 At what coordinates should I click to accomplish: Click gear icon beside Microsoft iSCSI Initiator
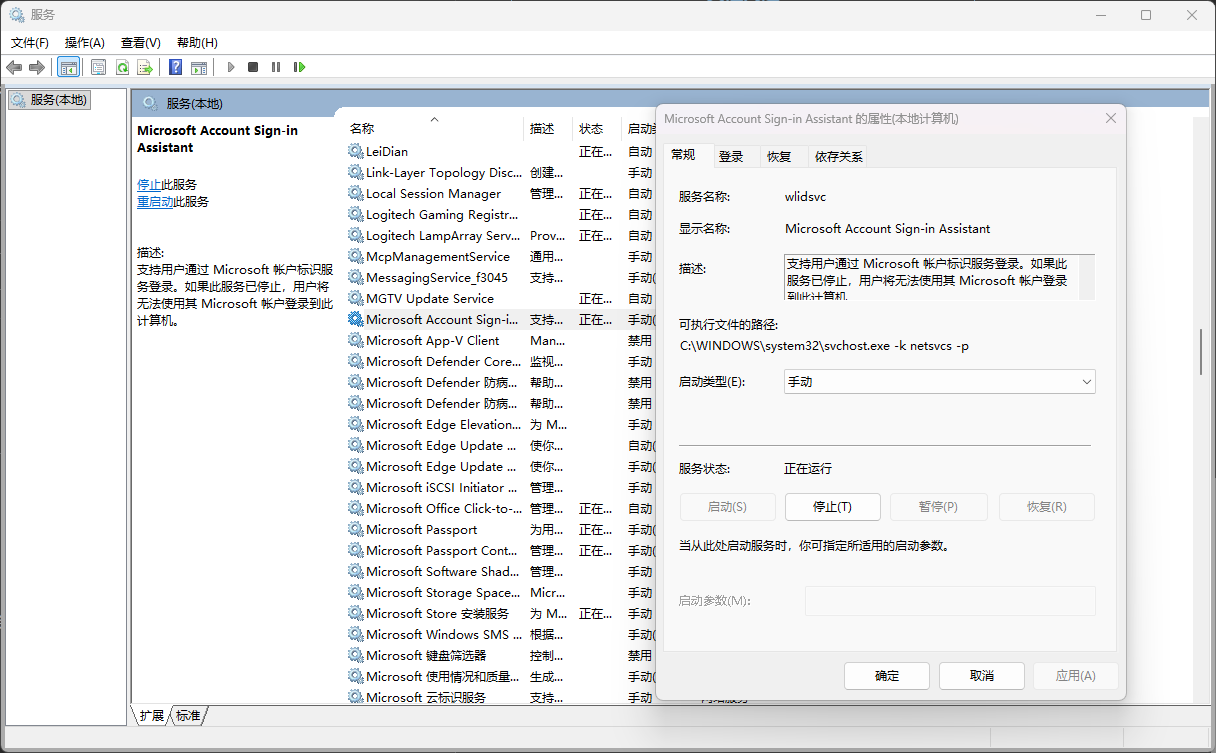tap(355, 487)
